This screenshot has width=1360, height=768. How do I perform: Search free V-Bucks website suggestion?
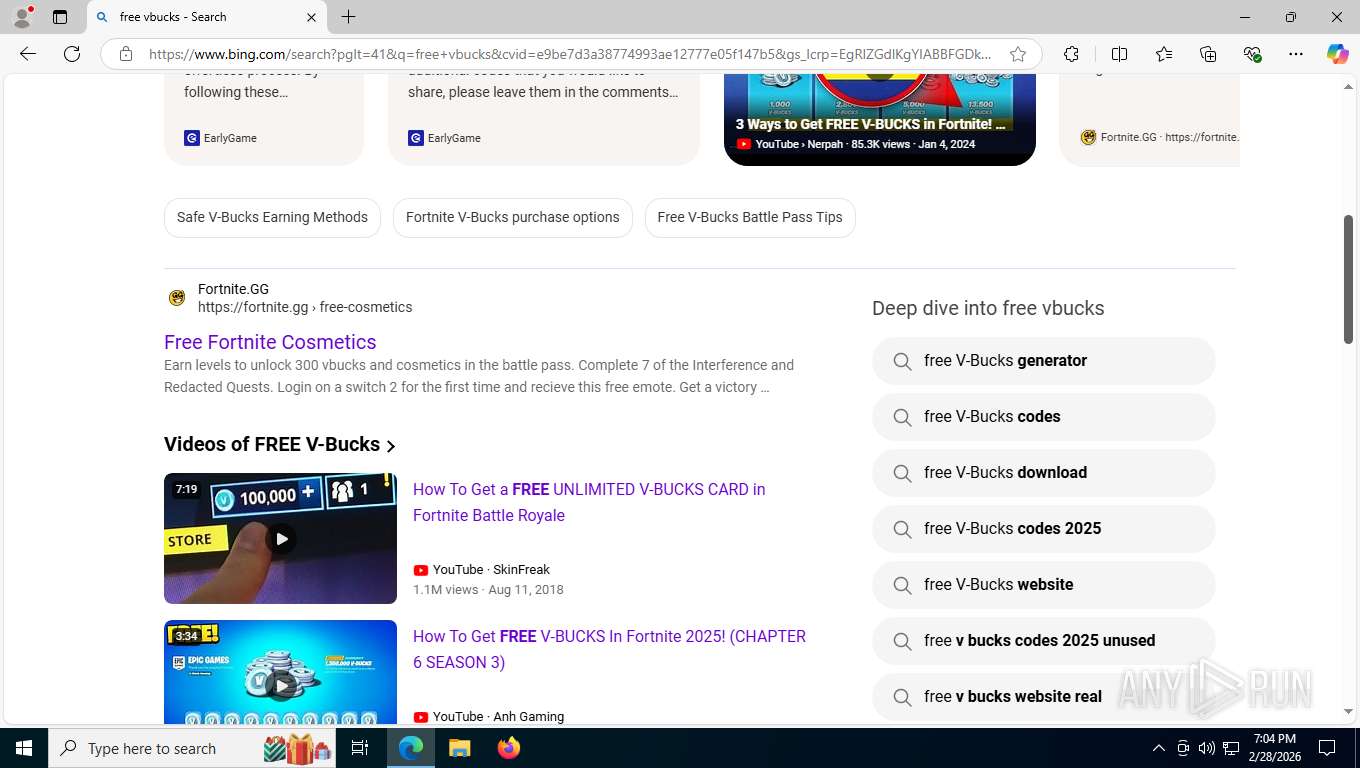click(1044, 585)
